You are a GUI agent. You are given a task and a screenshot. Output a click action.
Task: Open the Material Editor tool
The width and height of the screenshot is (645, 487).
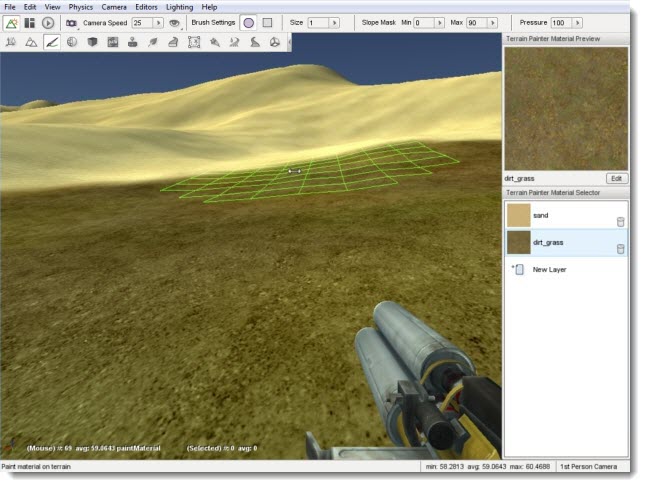(x=72, y=42)
